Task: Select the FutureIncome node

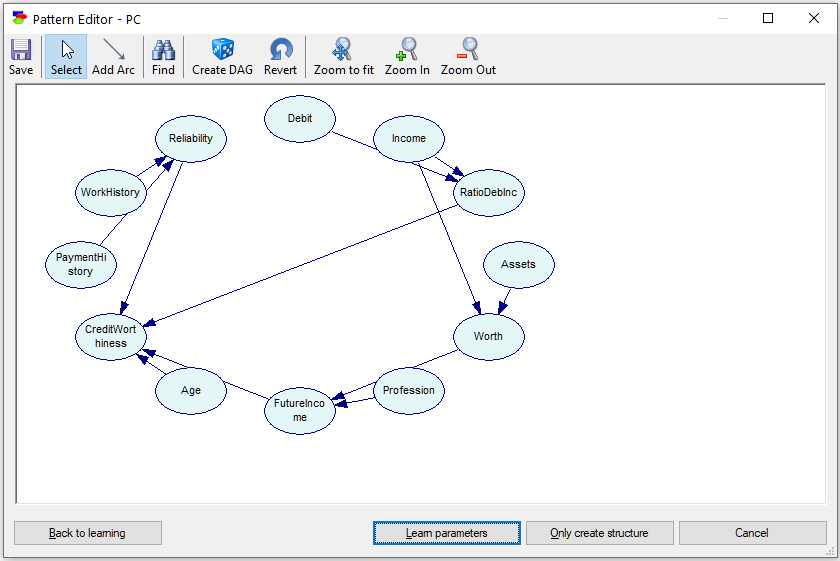Action: tap(300, 410)
